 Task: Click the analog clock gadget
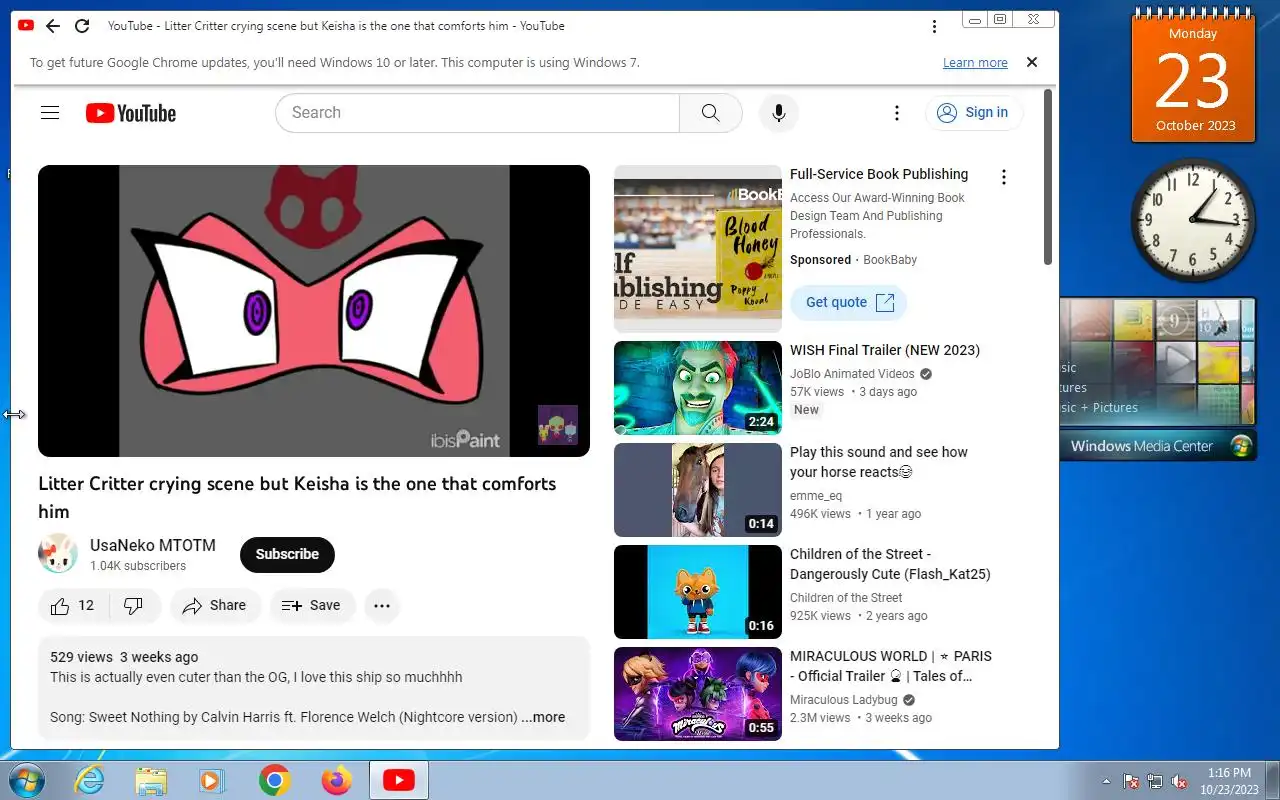tap(1193, 220)
